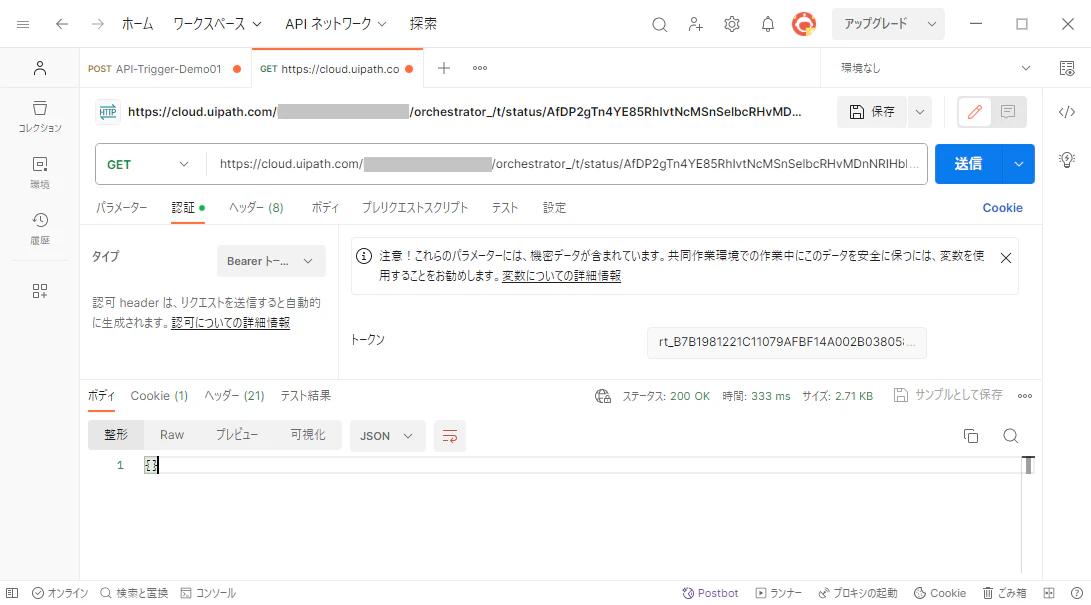This screenshot has width=1091, height=605.
Task: Open the response options dots menu
Action: [1024, 396]
